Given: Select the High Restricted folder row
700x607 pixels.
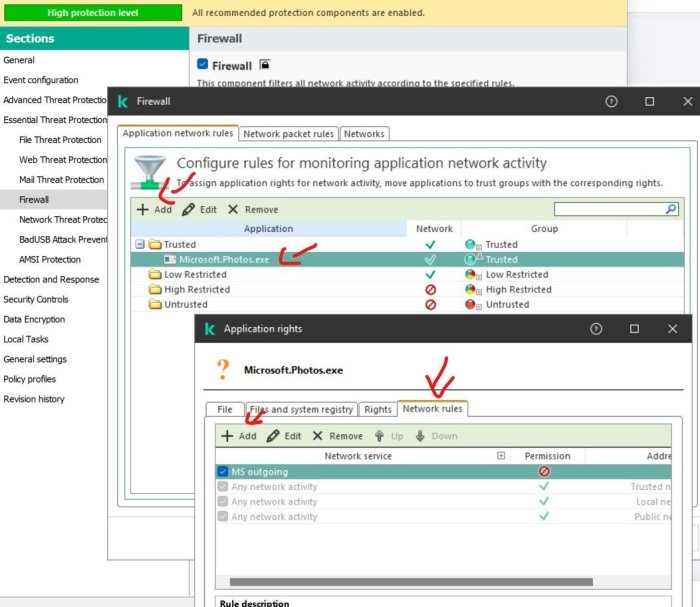Looking at the screenshot, I should [407, 289].
